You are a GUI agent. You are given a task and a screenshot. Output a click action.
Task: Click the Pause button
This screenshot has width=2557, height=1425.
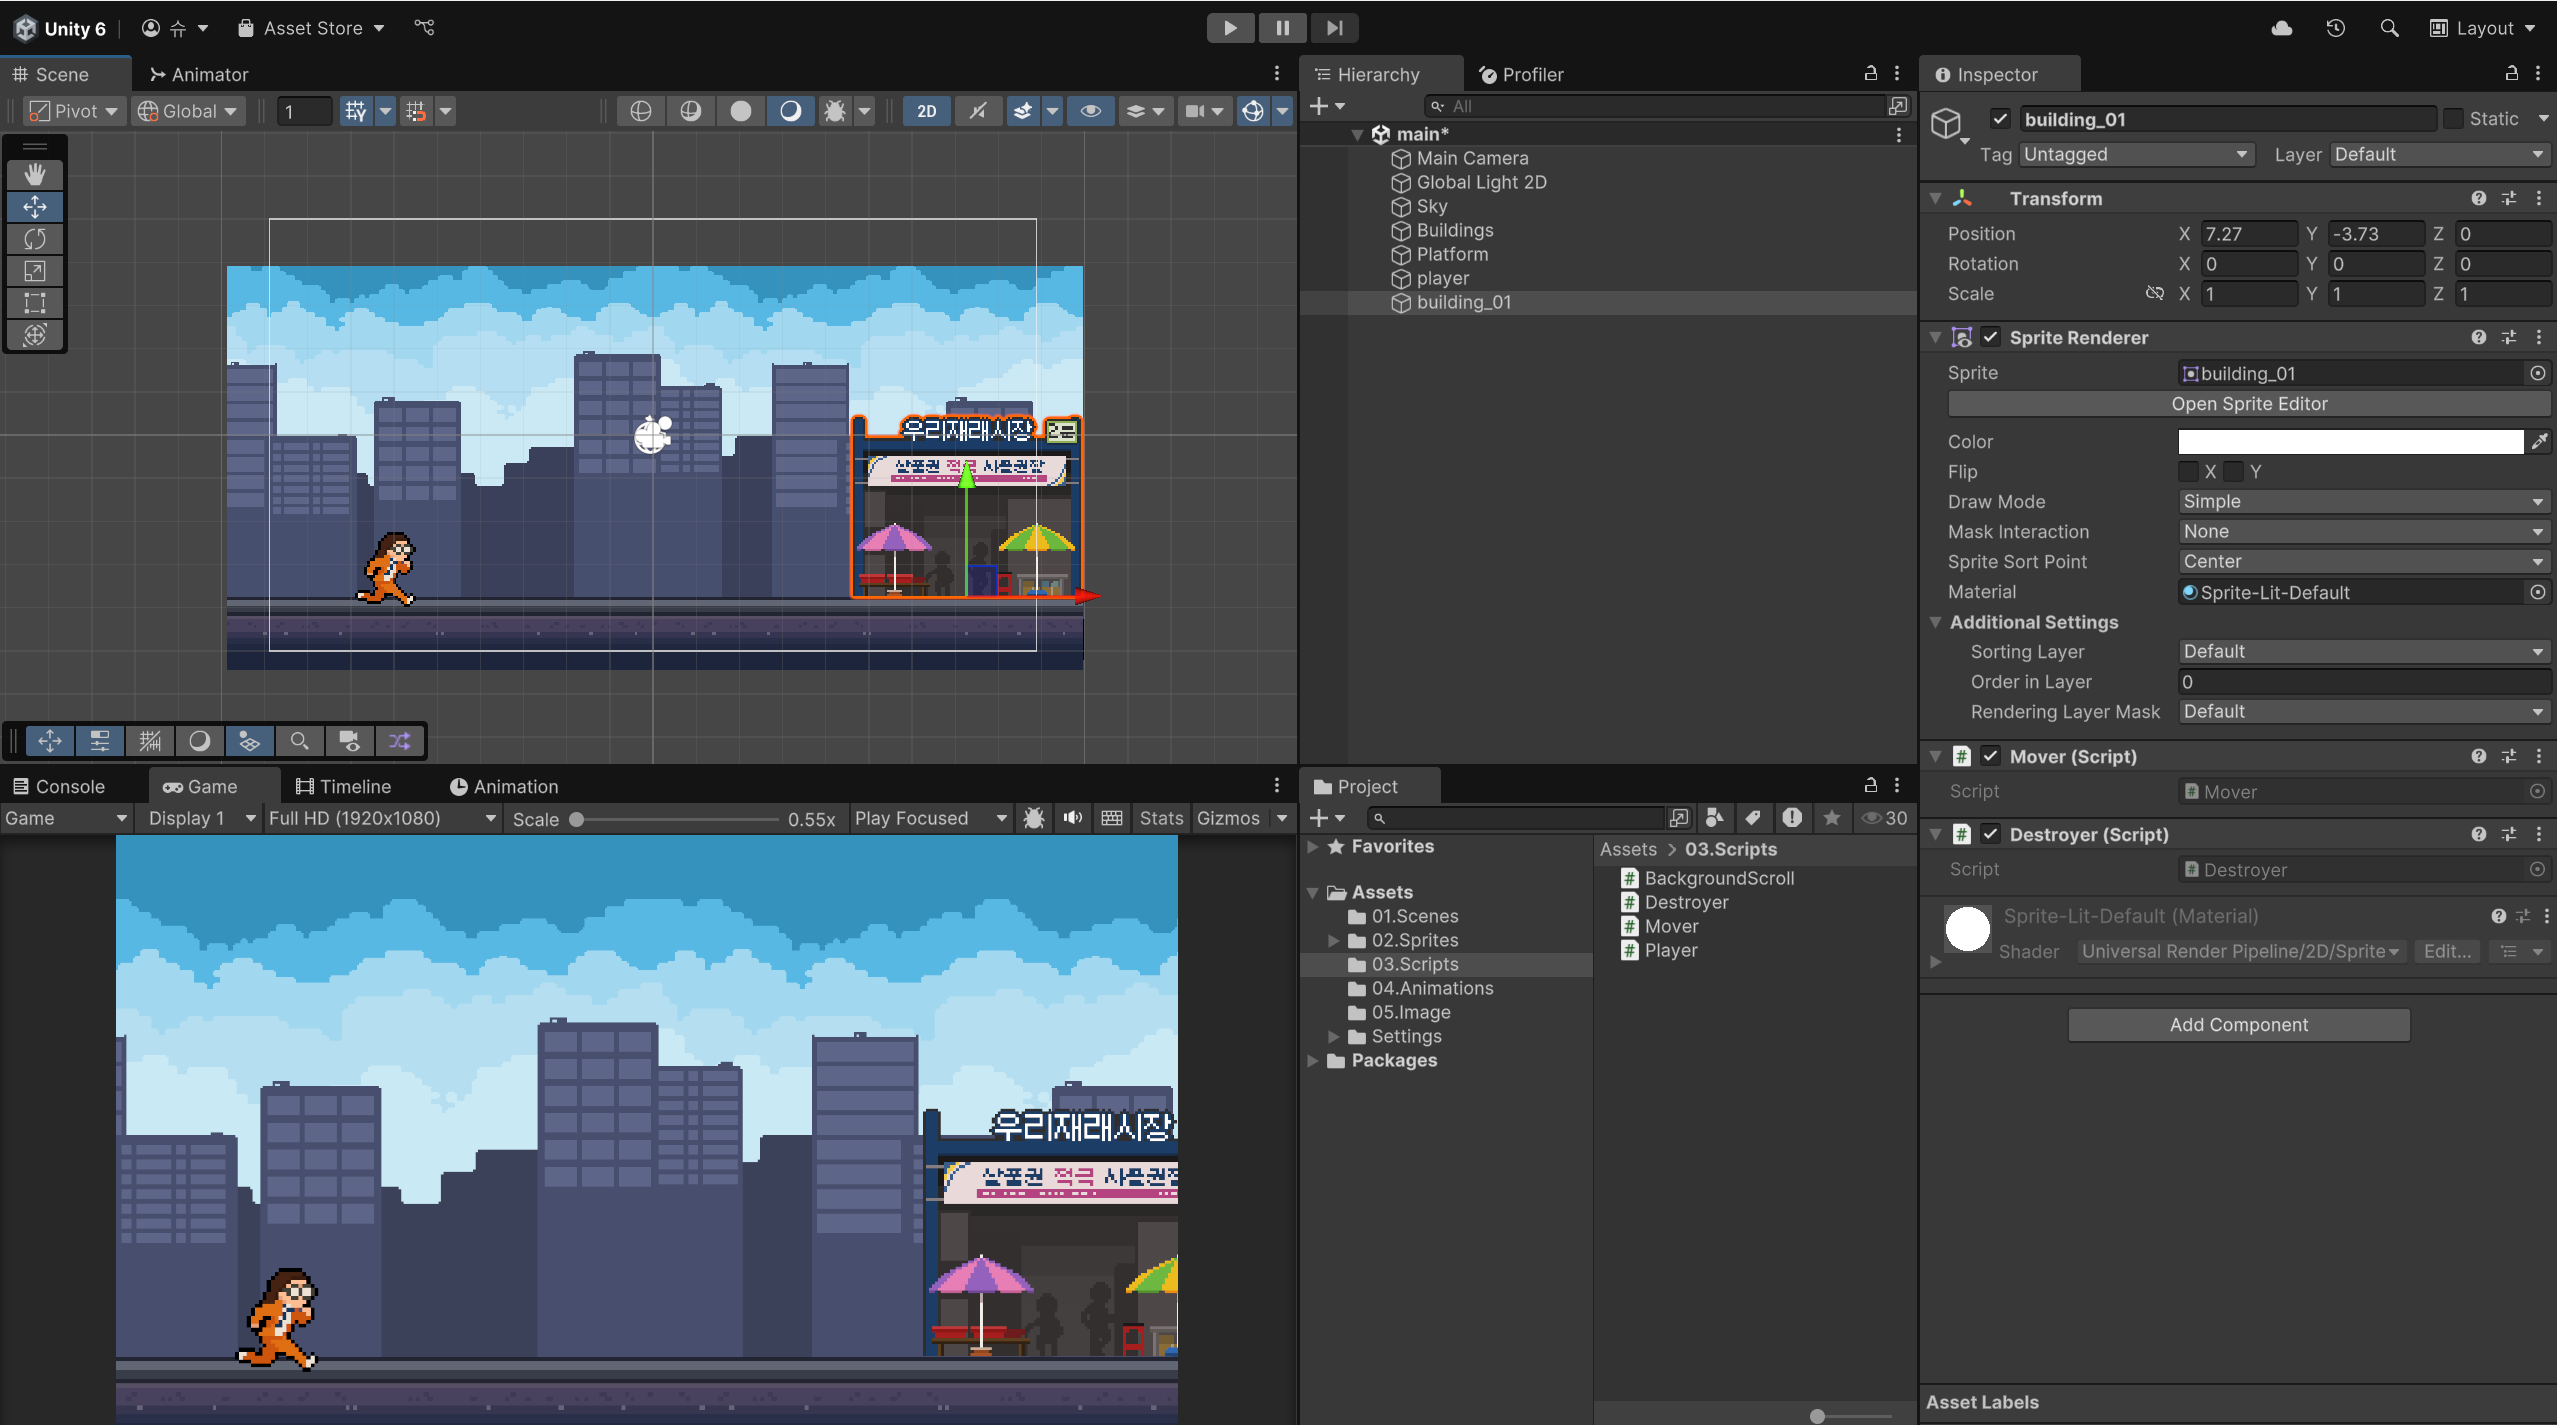(1282, 28)
